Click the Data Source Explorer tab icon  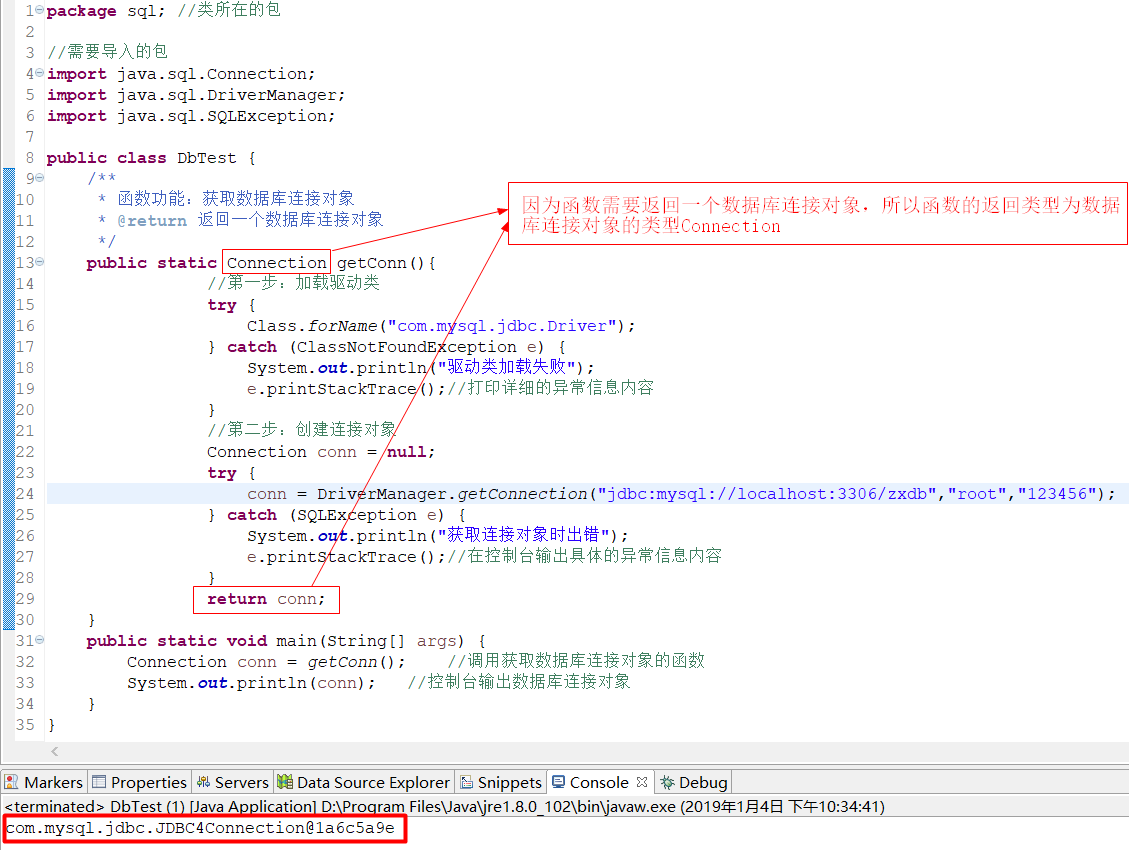coord(285,782)
